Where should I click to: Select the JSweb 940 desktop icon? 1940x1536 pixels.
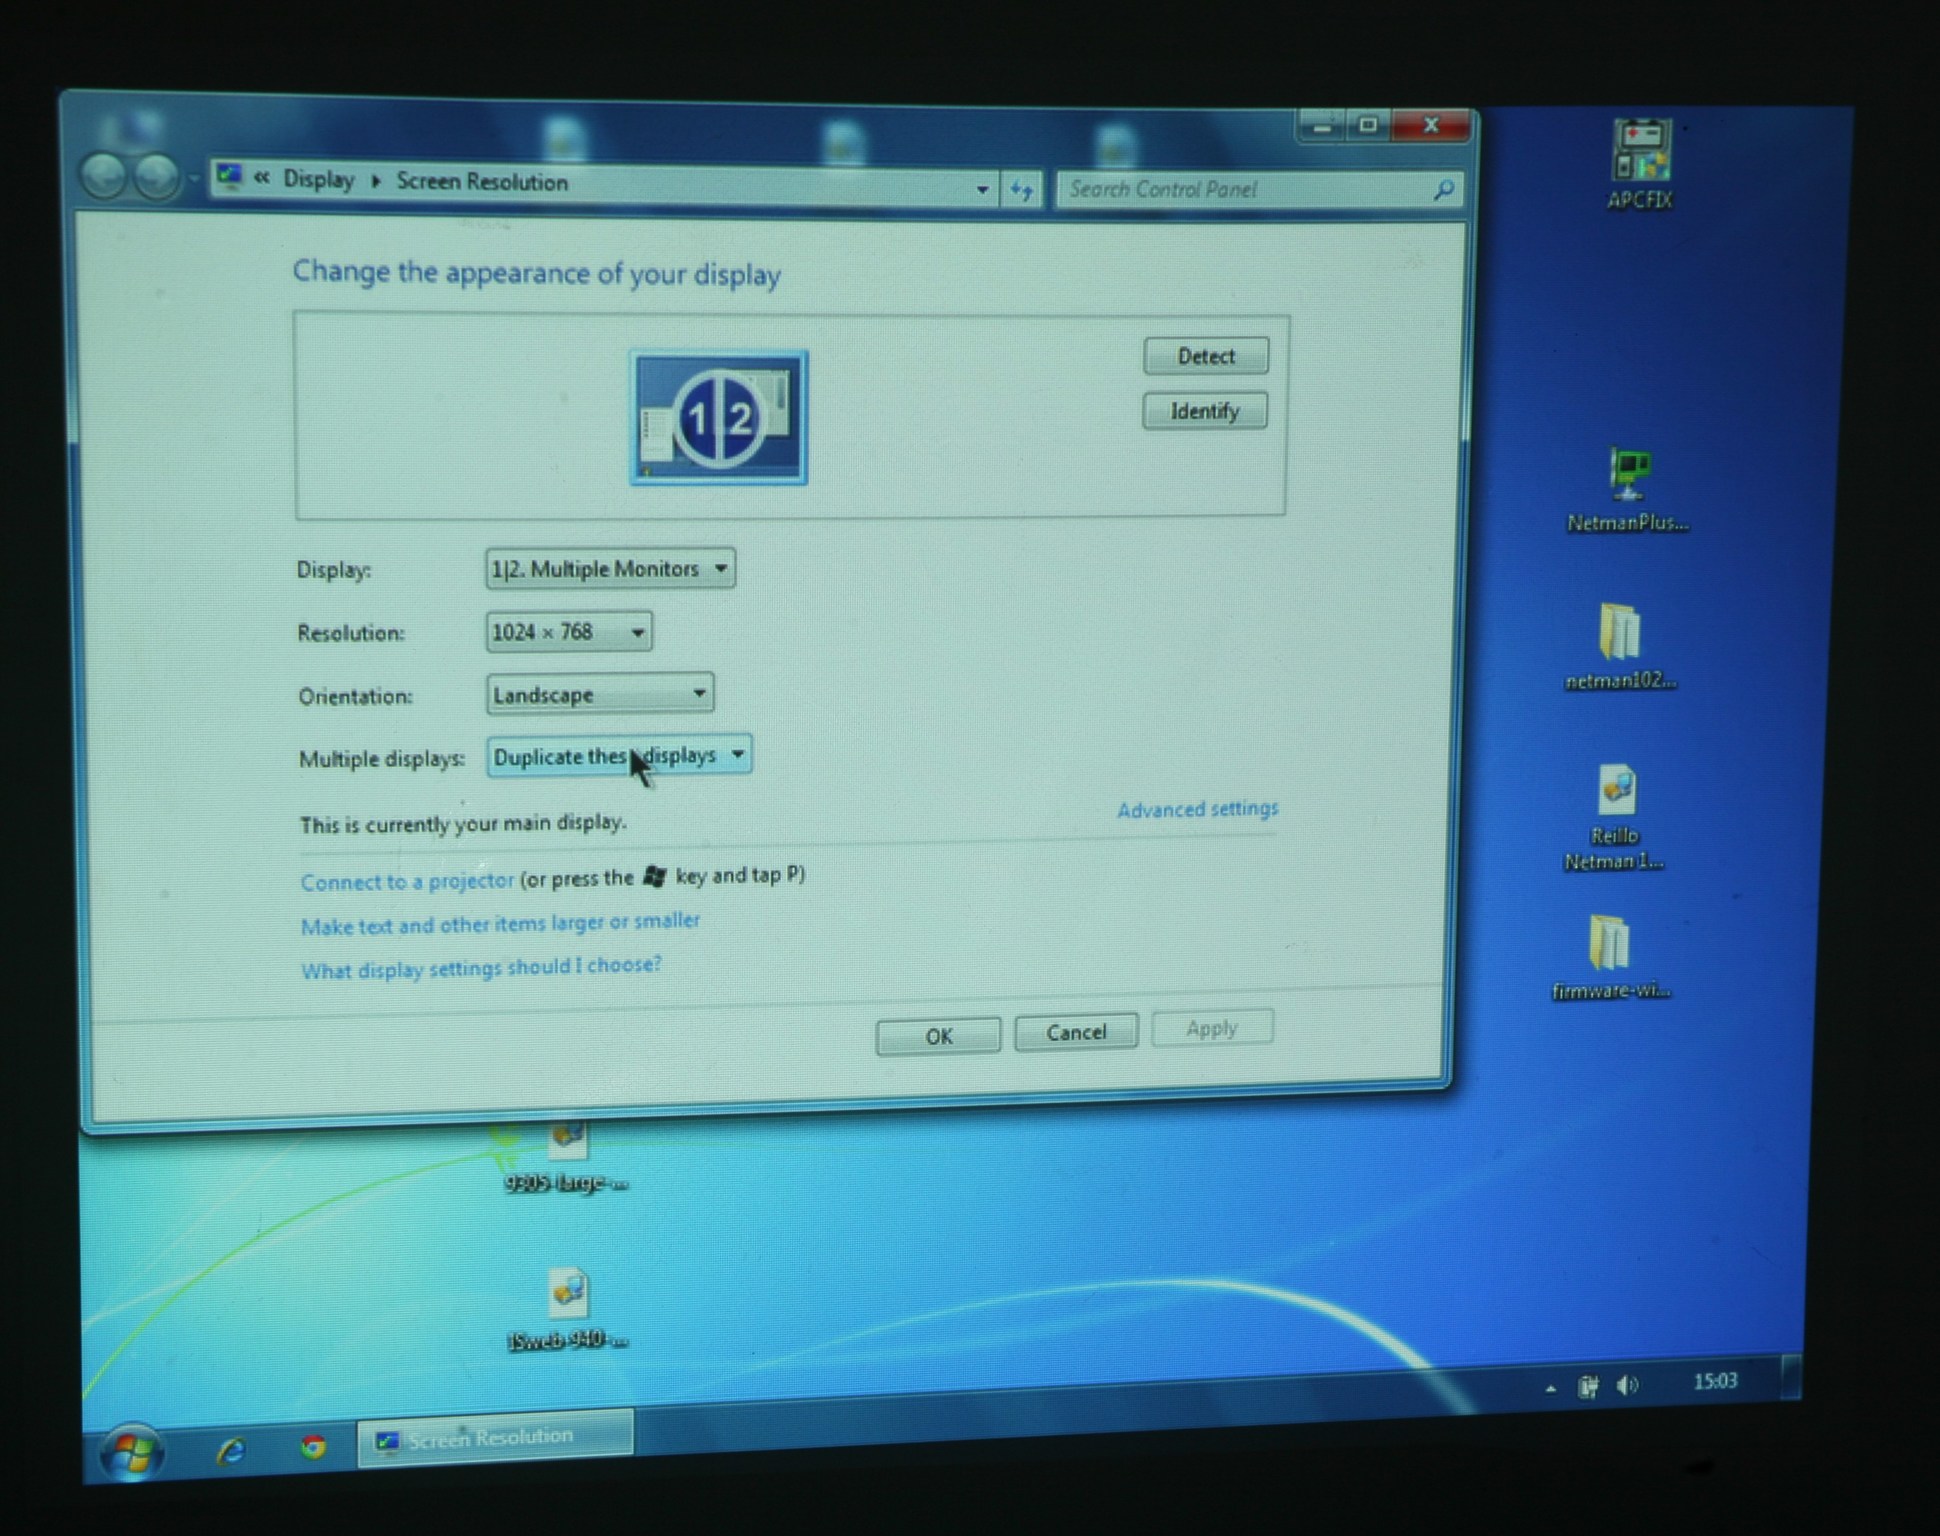tap(568, 1310)
